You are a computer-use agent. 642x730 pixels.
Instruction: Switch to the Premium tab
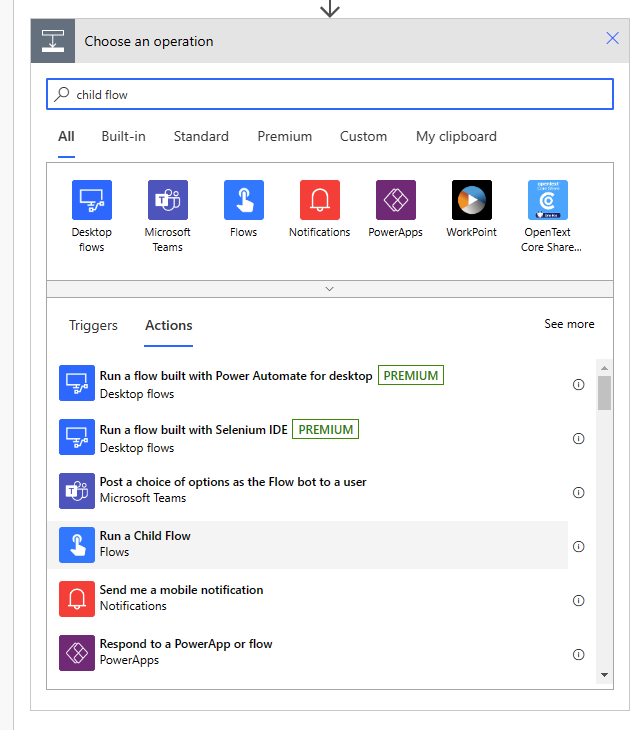284,136
